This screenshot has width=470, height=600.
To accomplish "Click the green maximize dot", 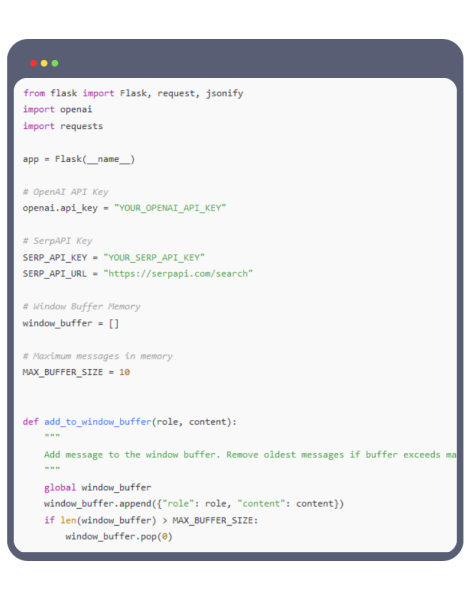I will pyautogui.click(x=55, y=63).
